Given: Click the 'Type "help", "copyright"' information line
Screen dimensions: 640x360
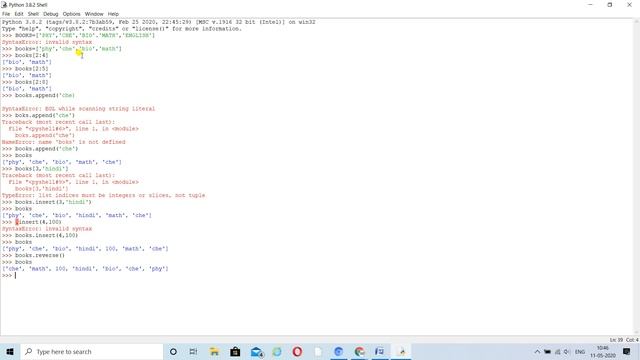Looking at the screenshot, I should 122,29.
